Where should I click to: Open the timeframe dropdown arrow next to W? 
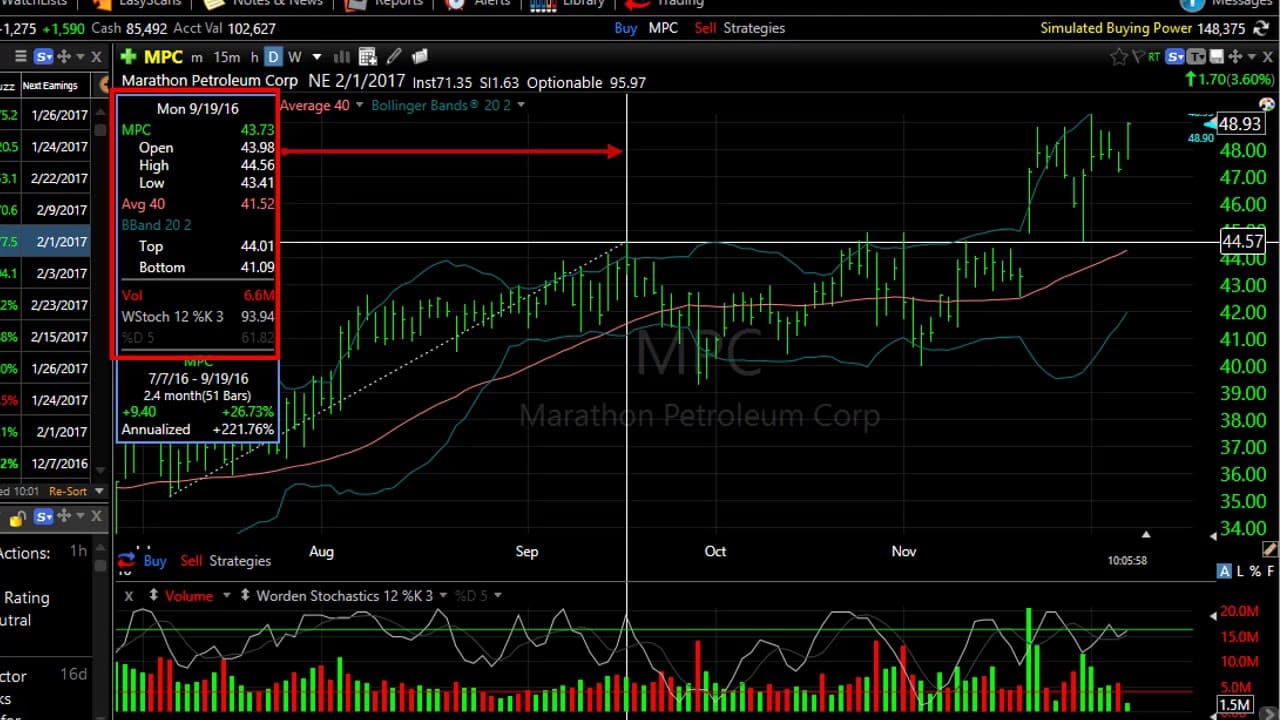(317, 57)
